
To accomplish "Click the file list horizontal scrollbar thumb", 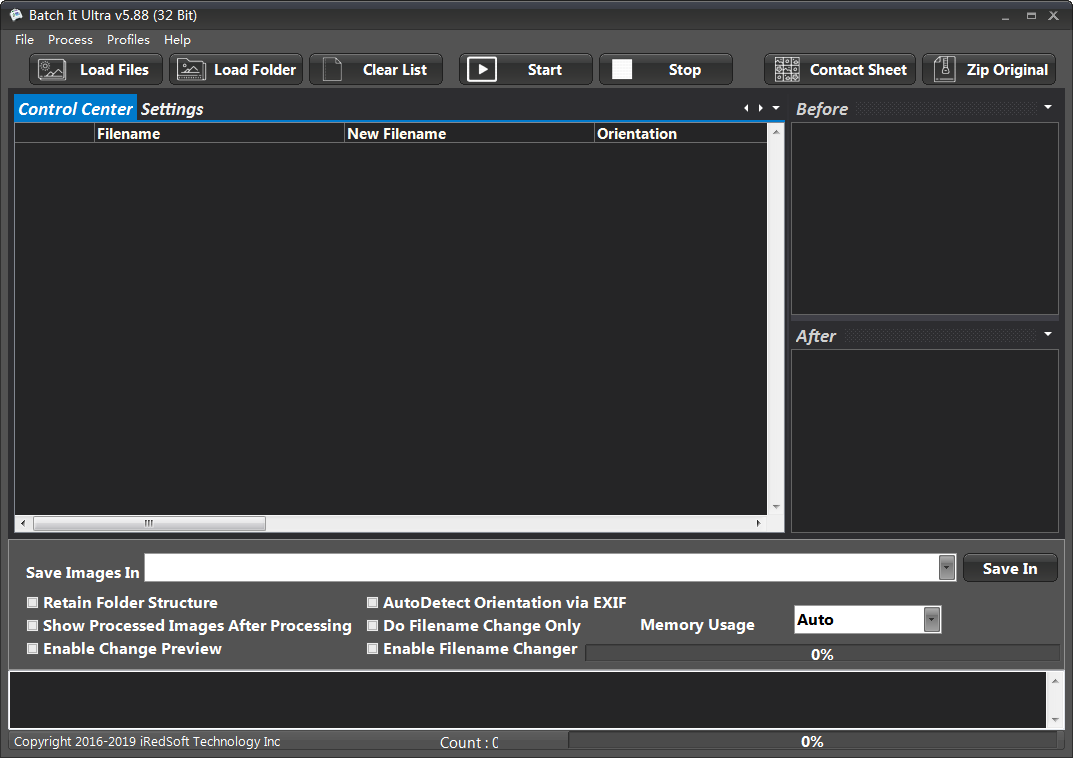I will (x=149, y=523).
